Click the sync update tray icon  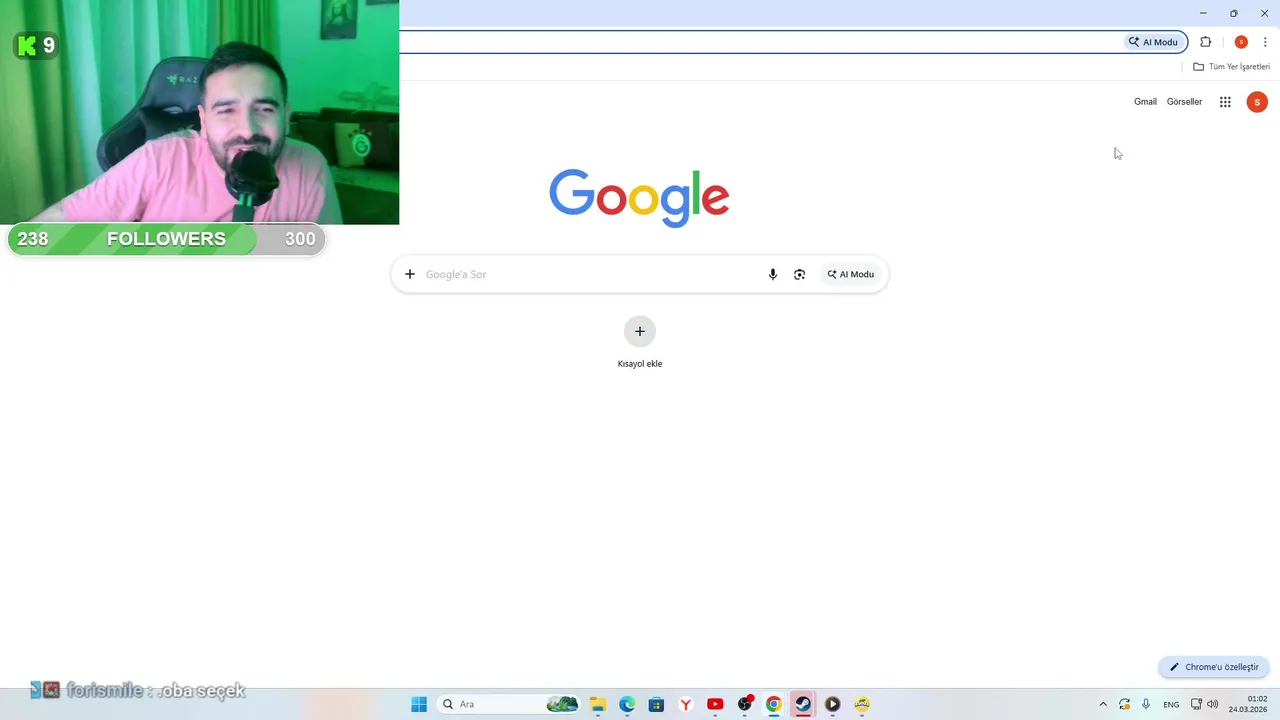[x=1125, y=704]
